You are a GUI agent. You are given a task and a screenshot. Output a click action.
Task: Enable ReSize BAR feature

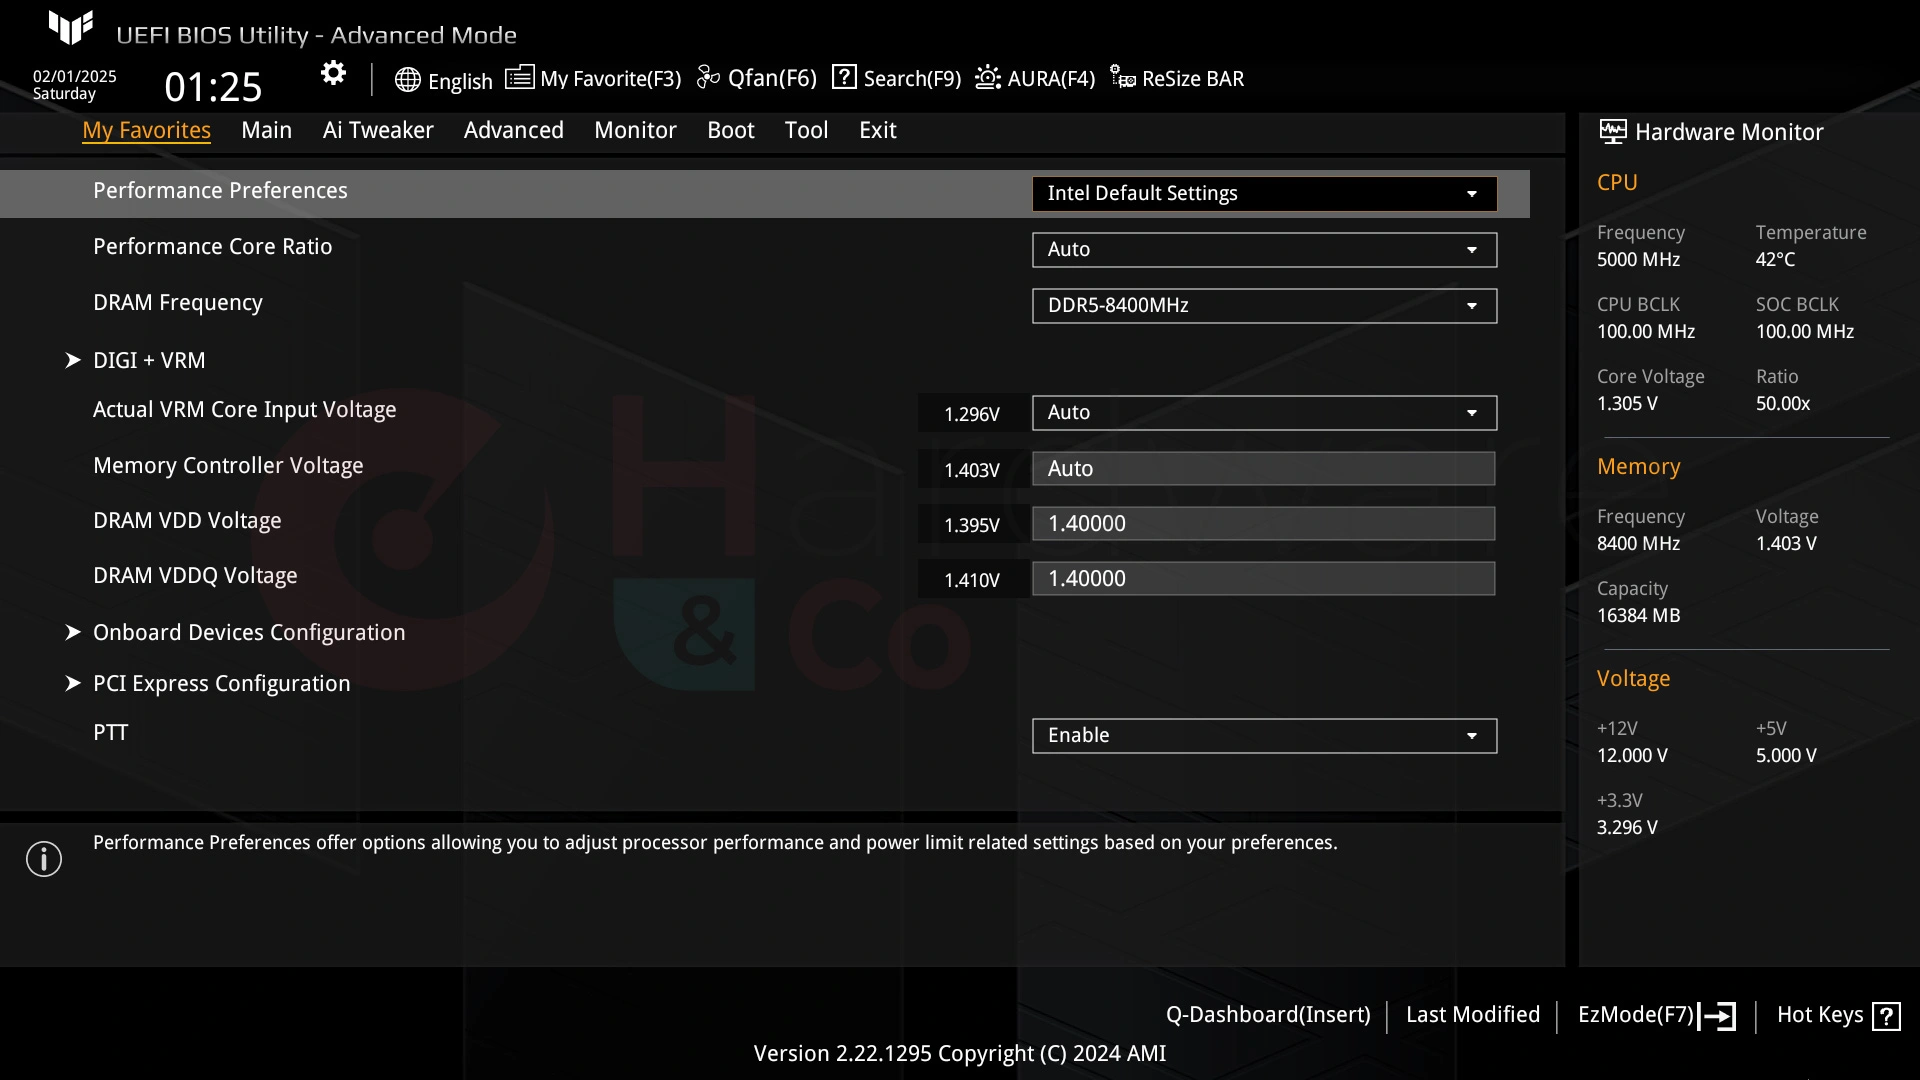pos(1178,79)
